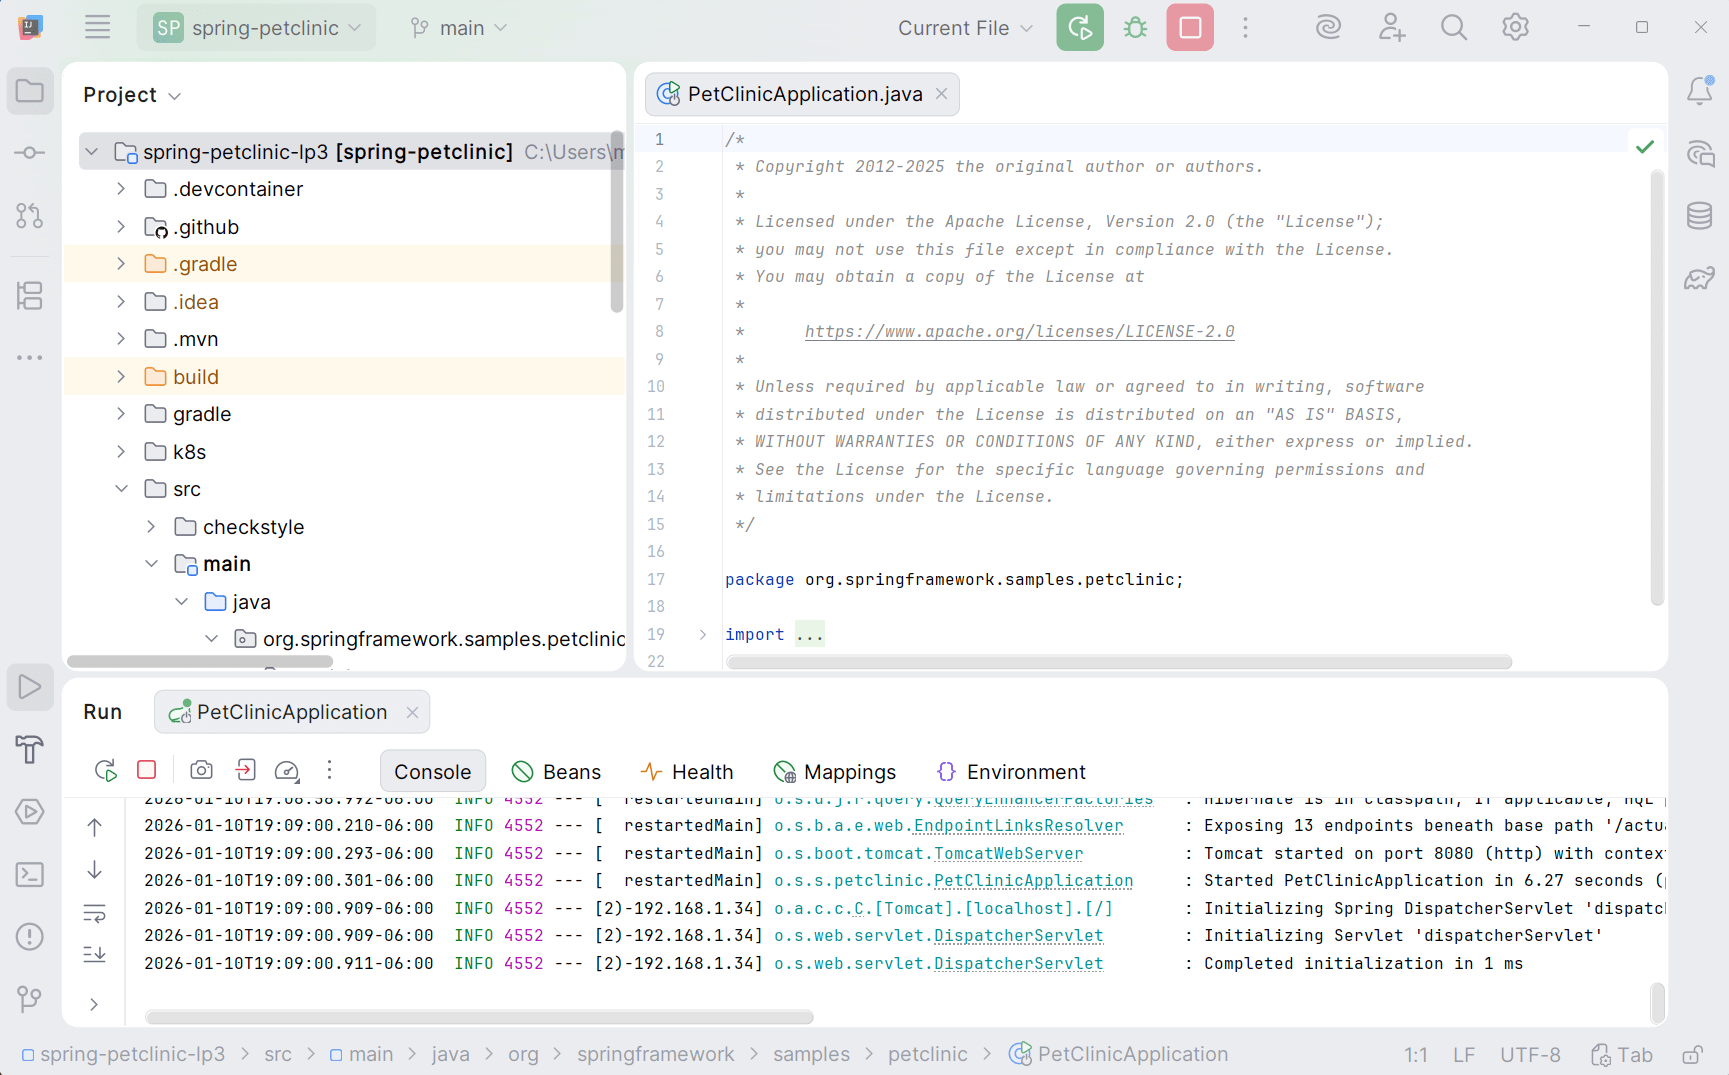Screen dimensions: 1729x1075
Task: Click the UTF-8 encoding status entry
Action: coord(1530,1055)
